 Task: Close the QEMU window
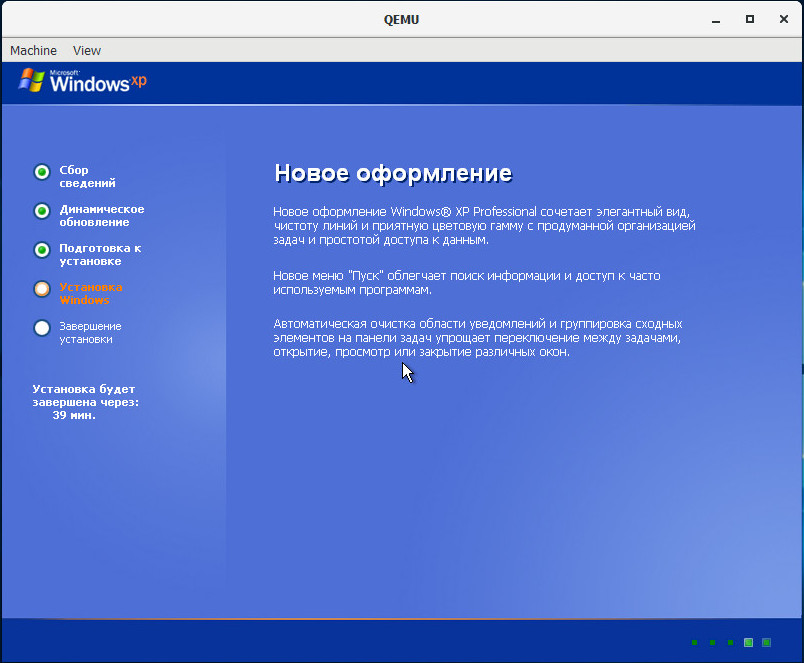pos(783,19)
